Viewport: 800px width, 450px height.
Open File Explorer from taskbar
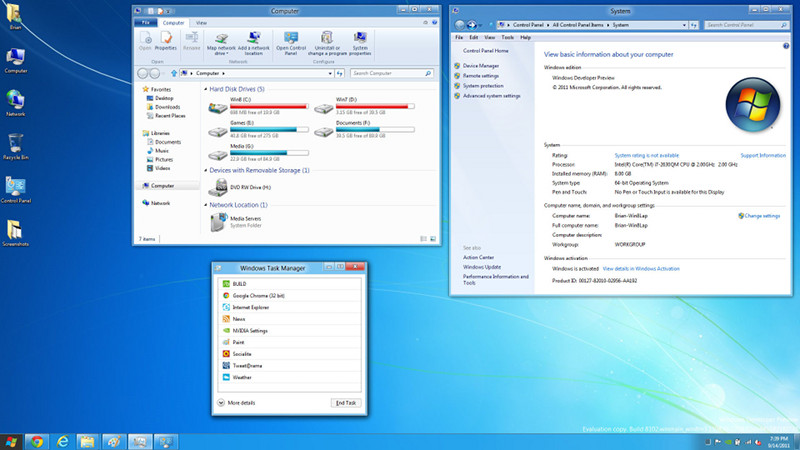88,442
